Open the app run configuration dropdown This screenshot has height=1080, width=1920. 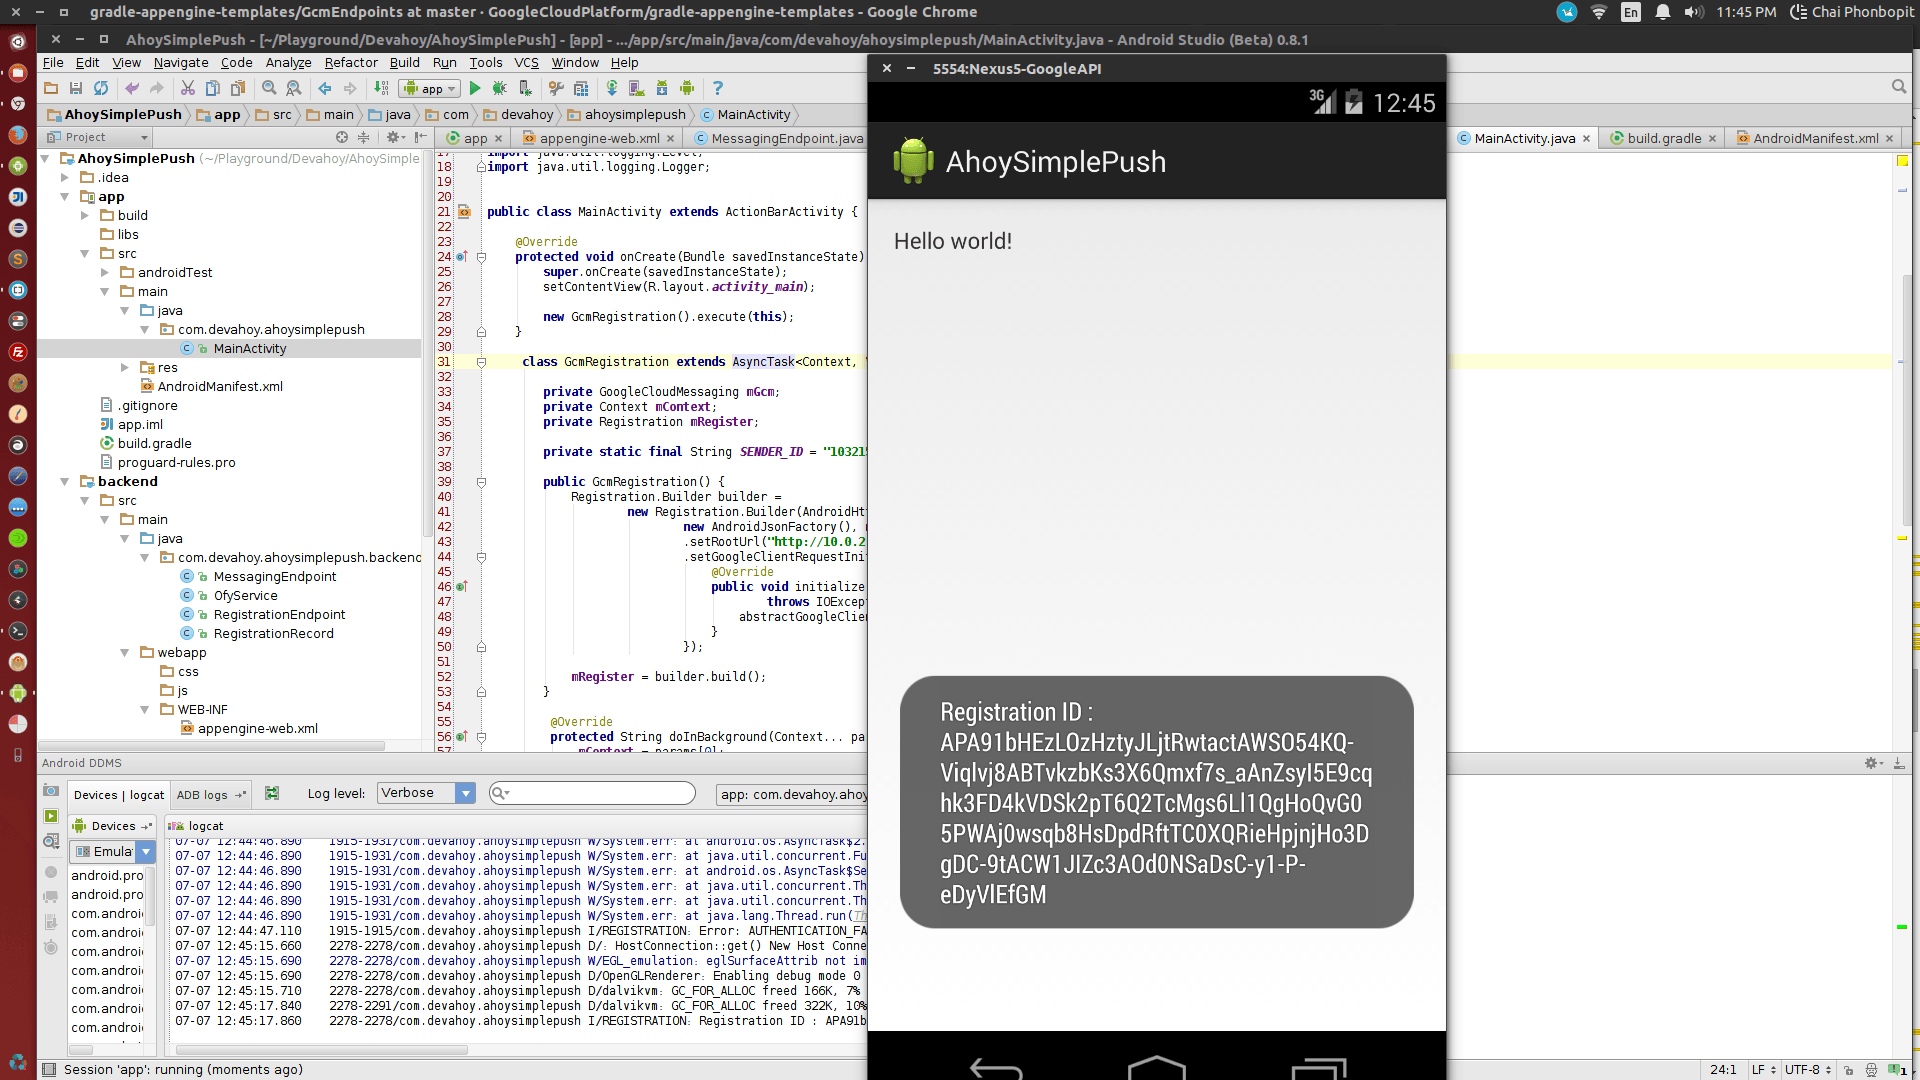tap(431, 88)
